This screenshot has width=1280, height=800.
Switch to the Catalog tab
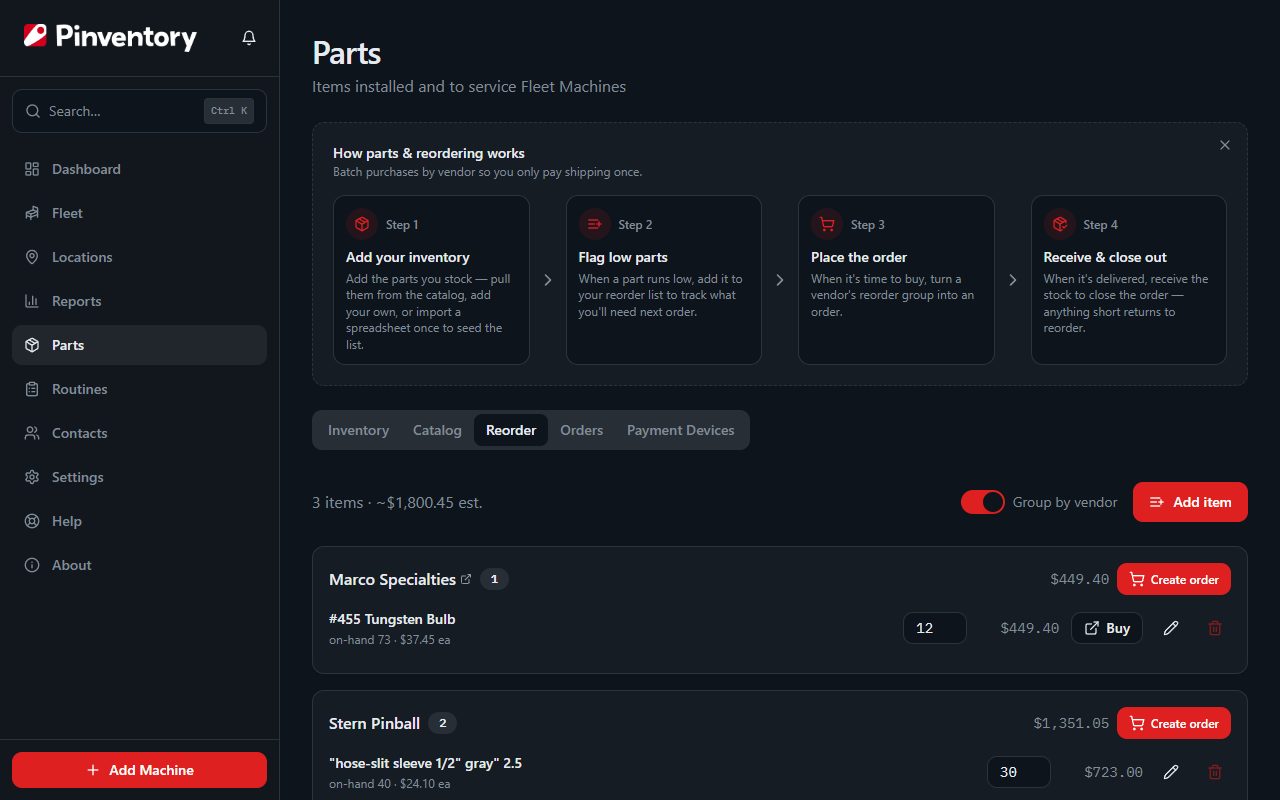click(x=437, y=430)
